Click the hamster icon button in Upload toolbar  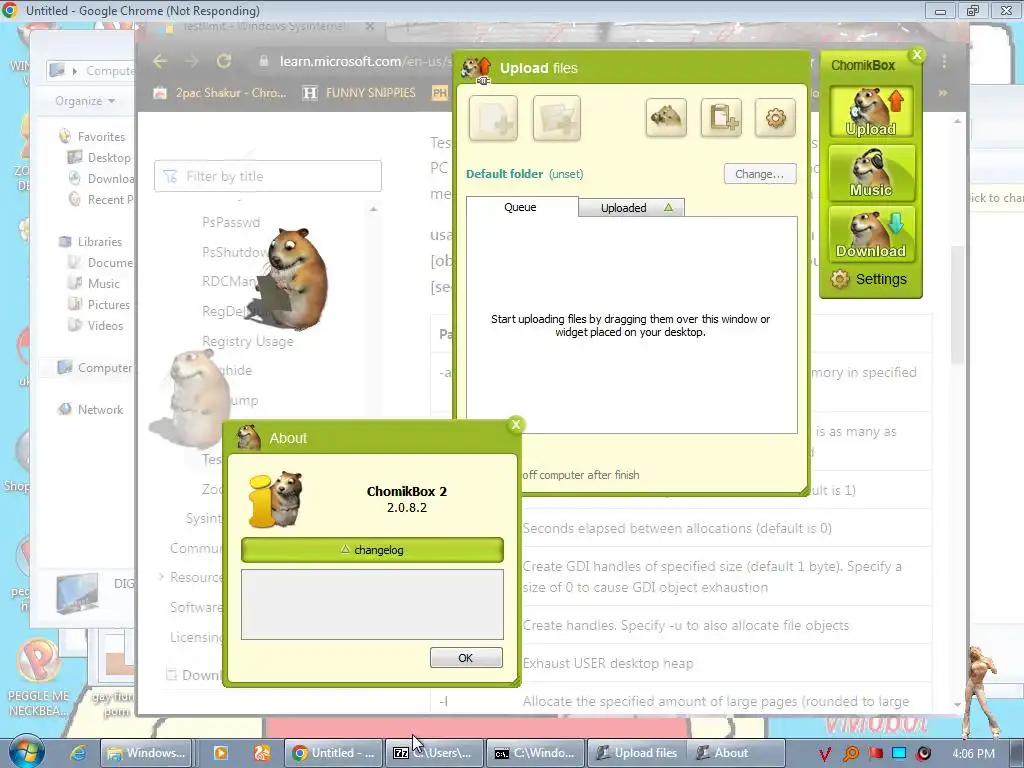(665, 118)
